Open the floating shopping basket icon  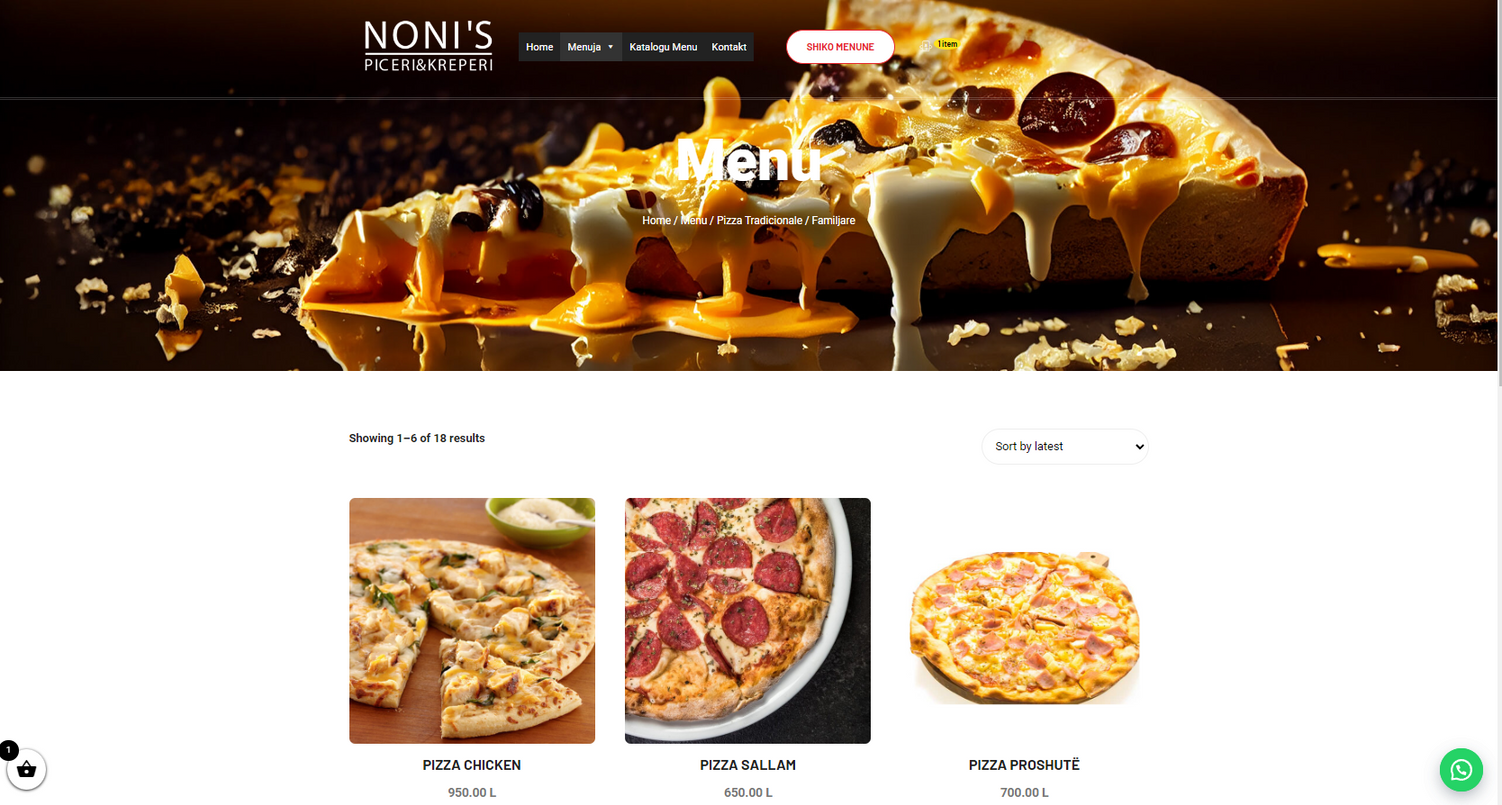tap(26, 770)
